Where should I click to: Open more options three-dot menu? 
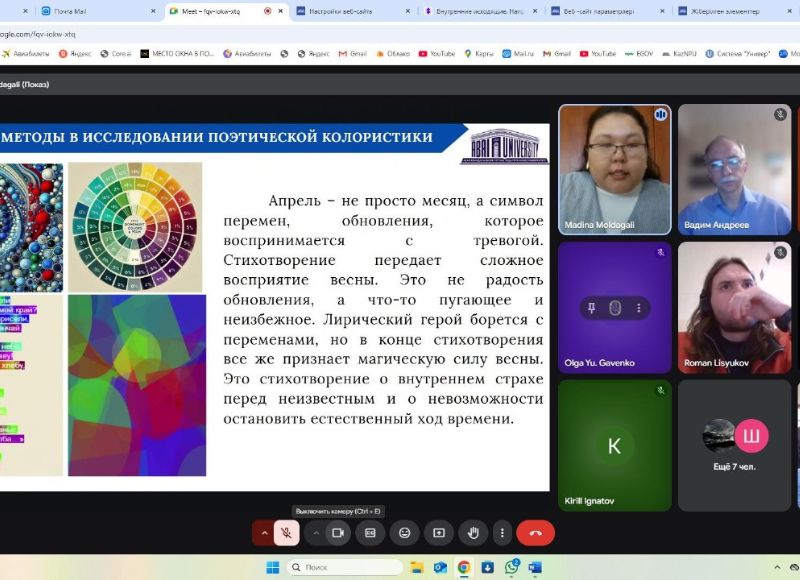tap(502, 533)
